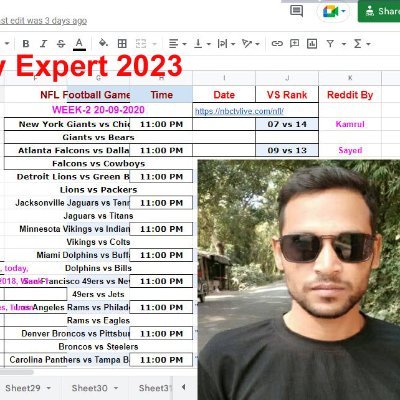
Task: Apply strikethrough formatting
Action: (x=61, y=44)
